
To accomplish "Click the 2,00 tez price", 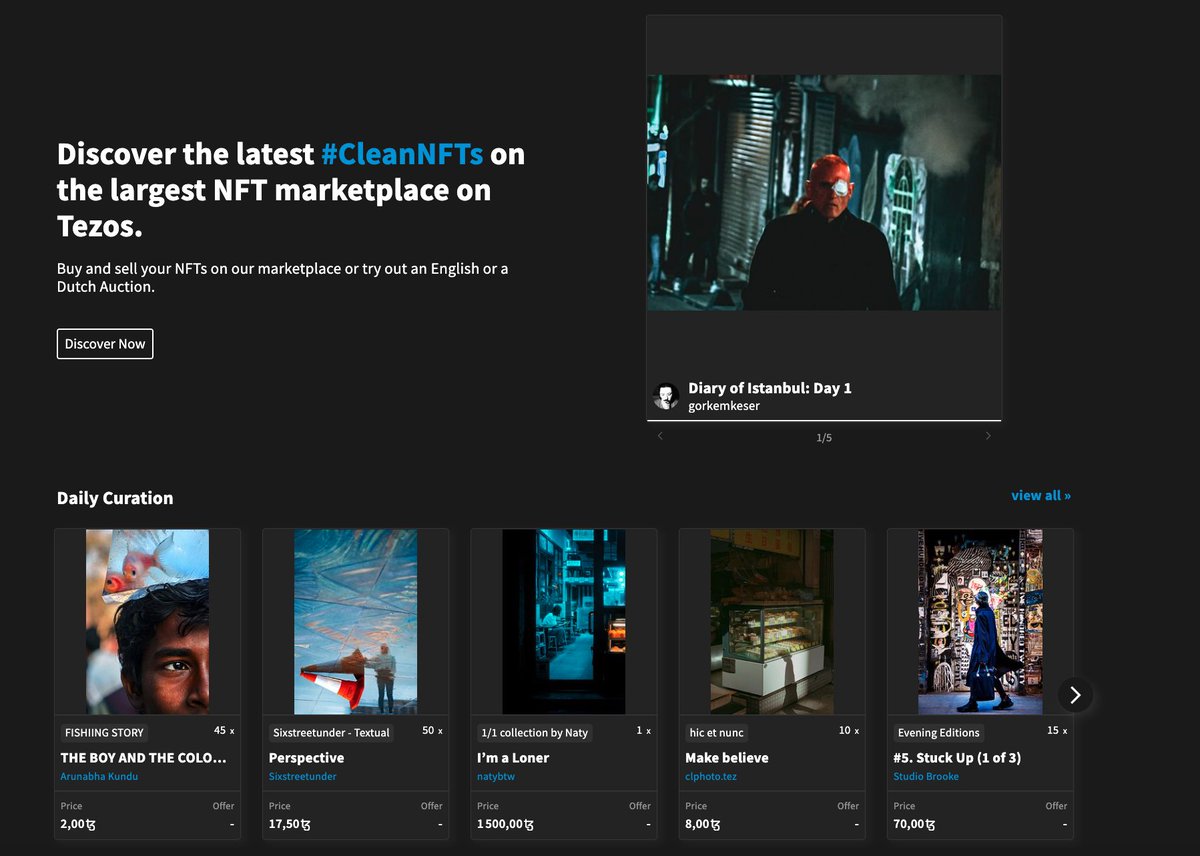I will (x=78, y=825).
